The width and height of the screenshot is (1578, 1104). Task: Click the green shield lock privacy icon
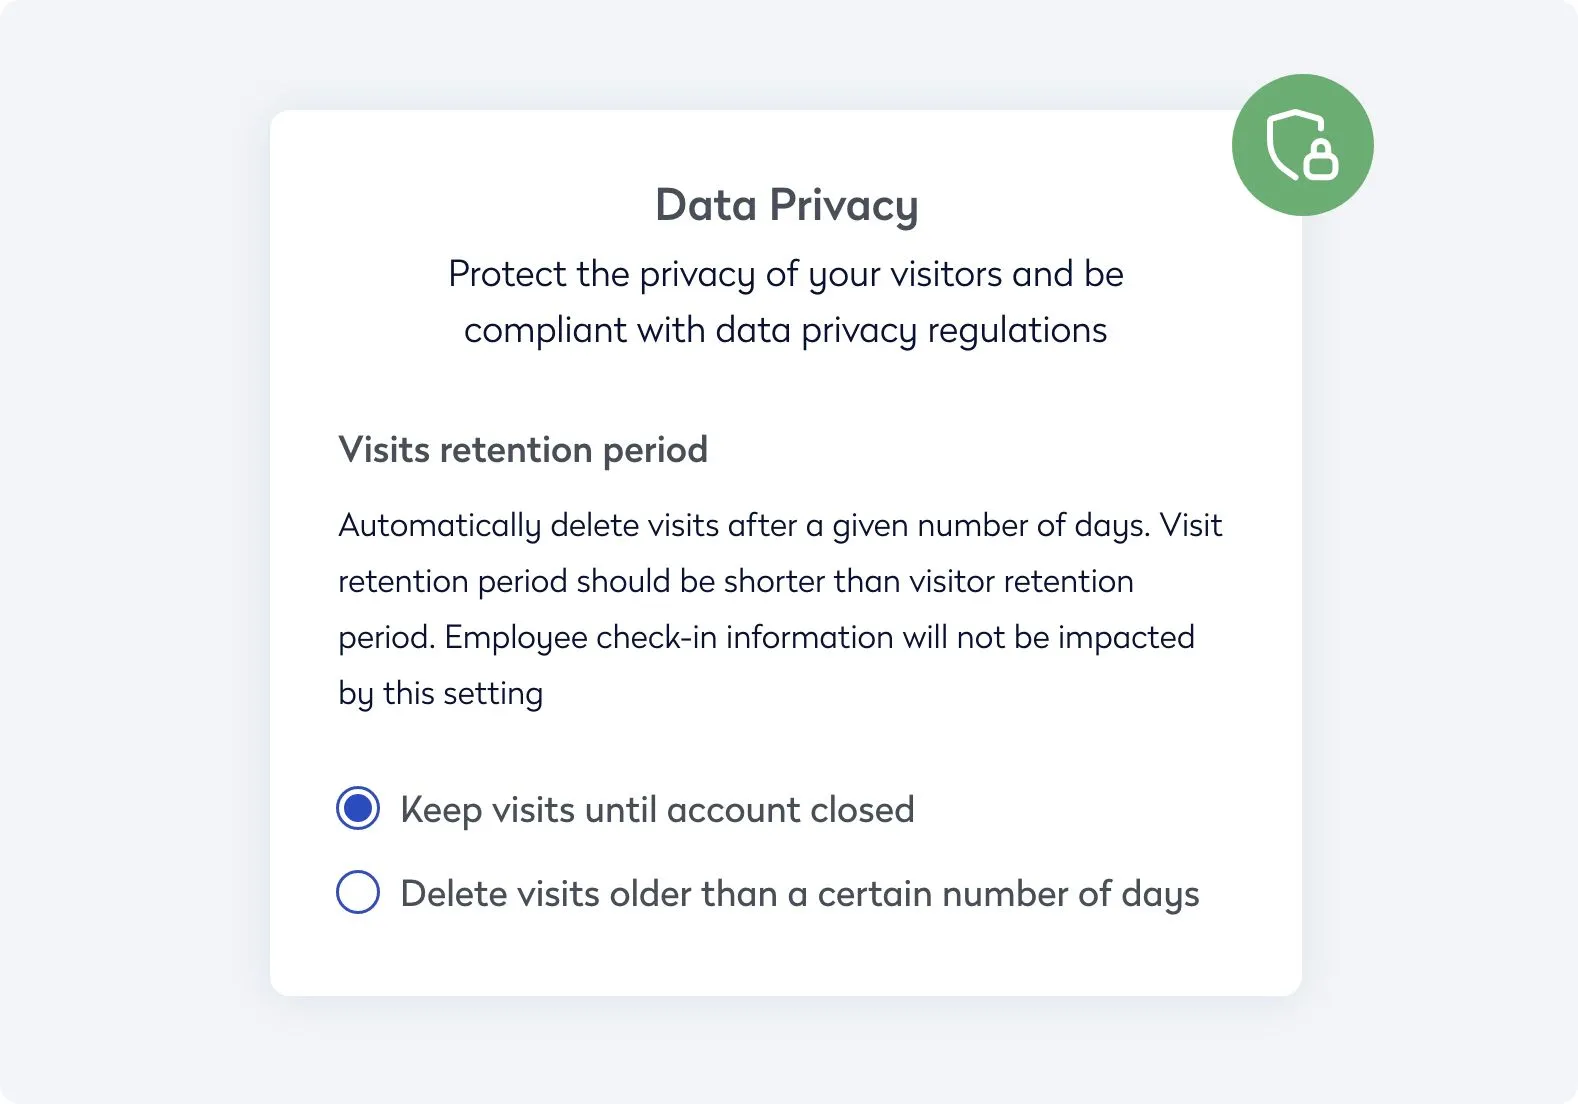click(1302, 145)
